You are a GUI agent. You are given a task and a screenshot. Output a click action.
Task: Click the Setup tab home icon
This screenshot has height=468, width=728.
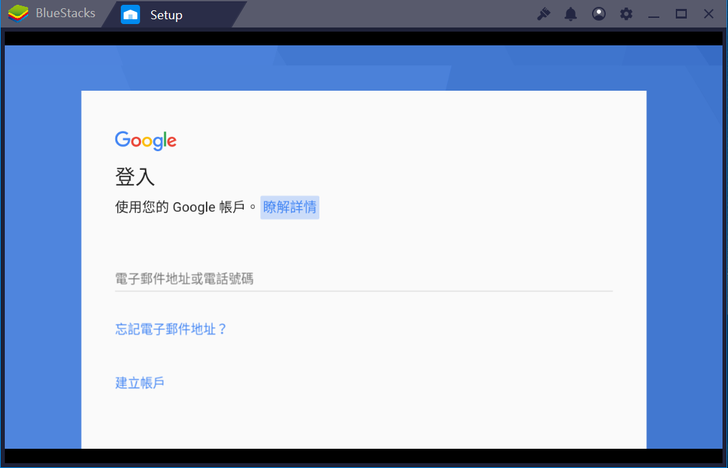(130, 14)
